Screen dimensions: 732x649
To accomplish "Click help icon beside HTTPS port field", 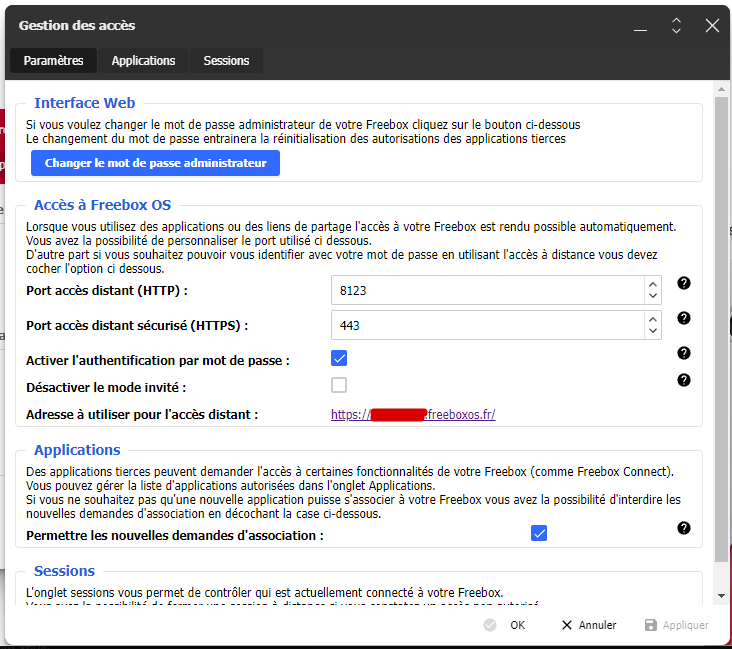I will pyautogui.click(x=684, y=318).
